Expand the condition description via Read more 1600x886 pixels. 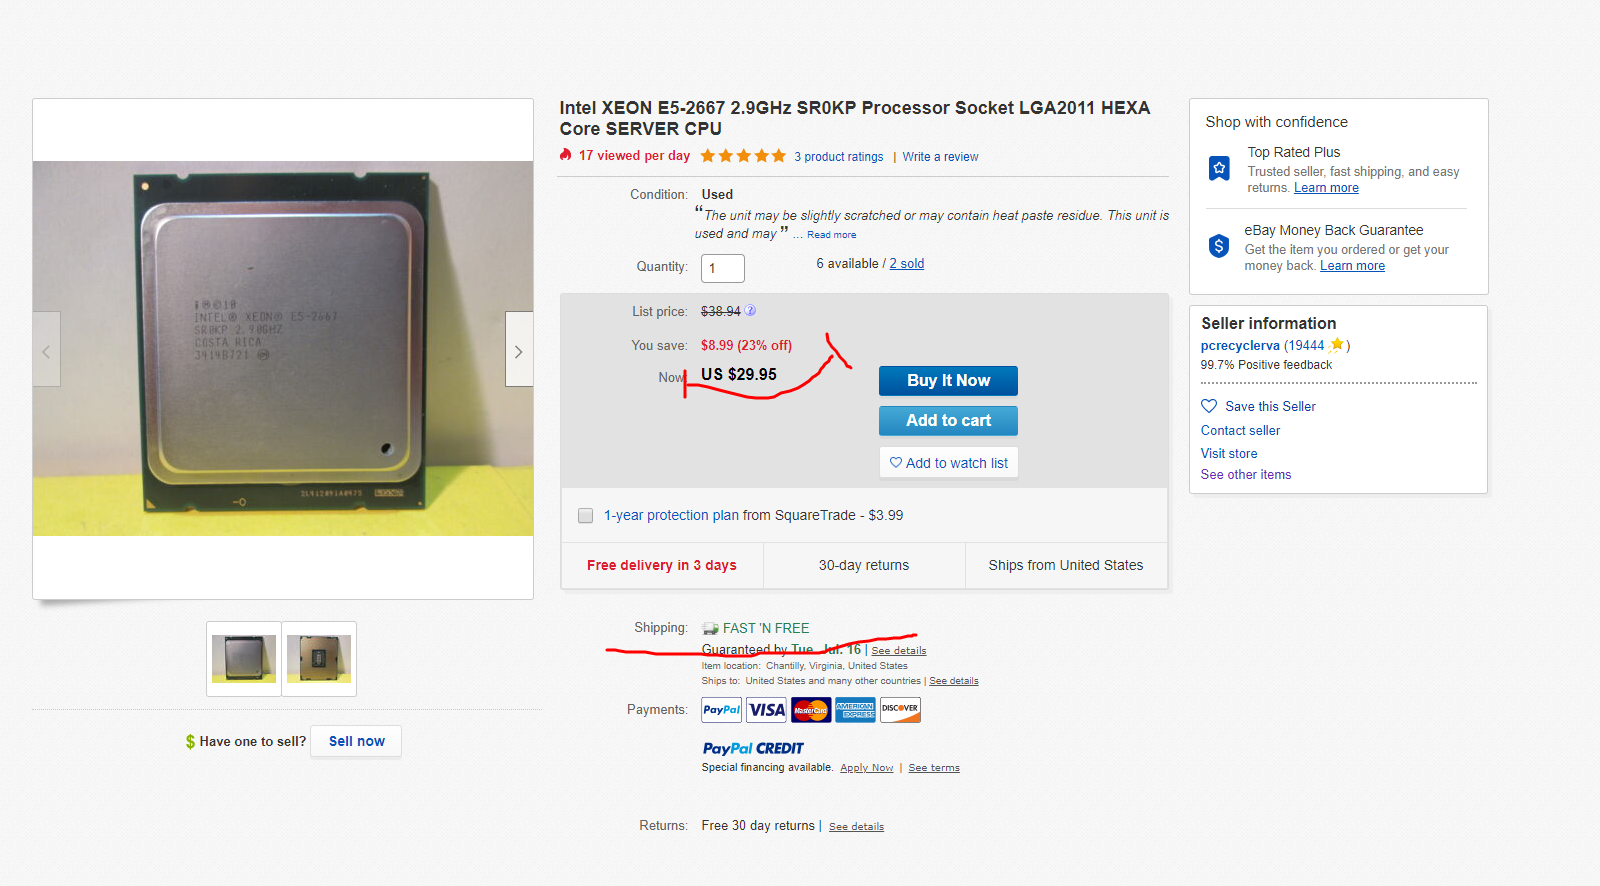tap(831, 235)
